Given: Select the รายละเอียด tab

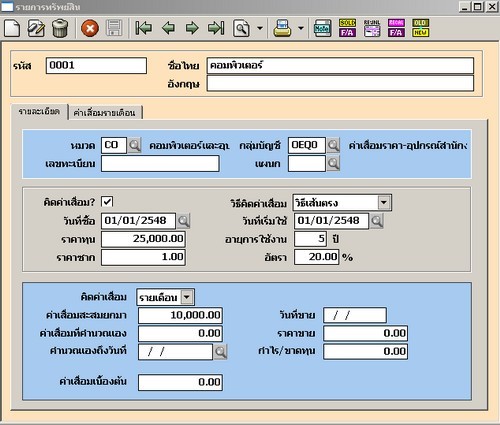Looking at the screenshot, I should tap(39, 111).
